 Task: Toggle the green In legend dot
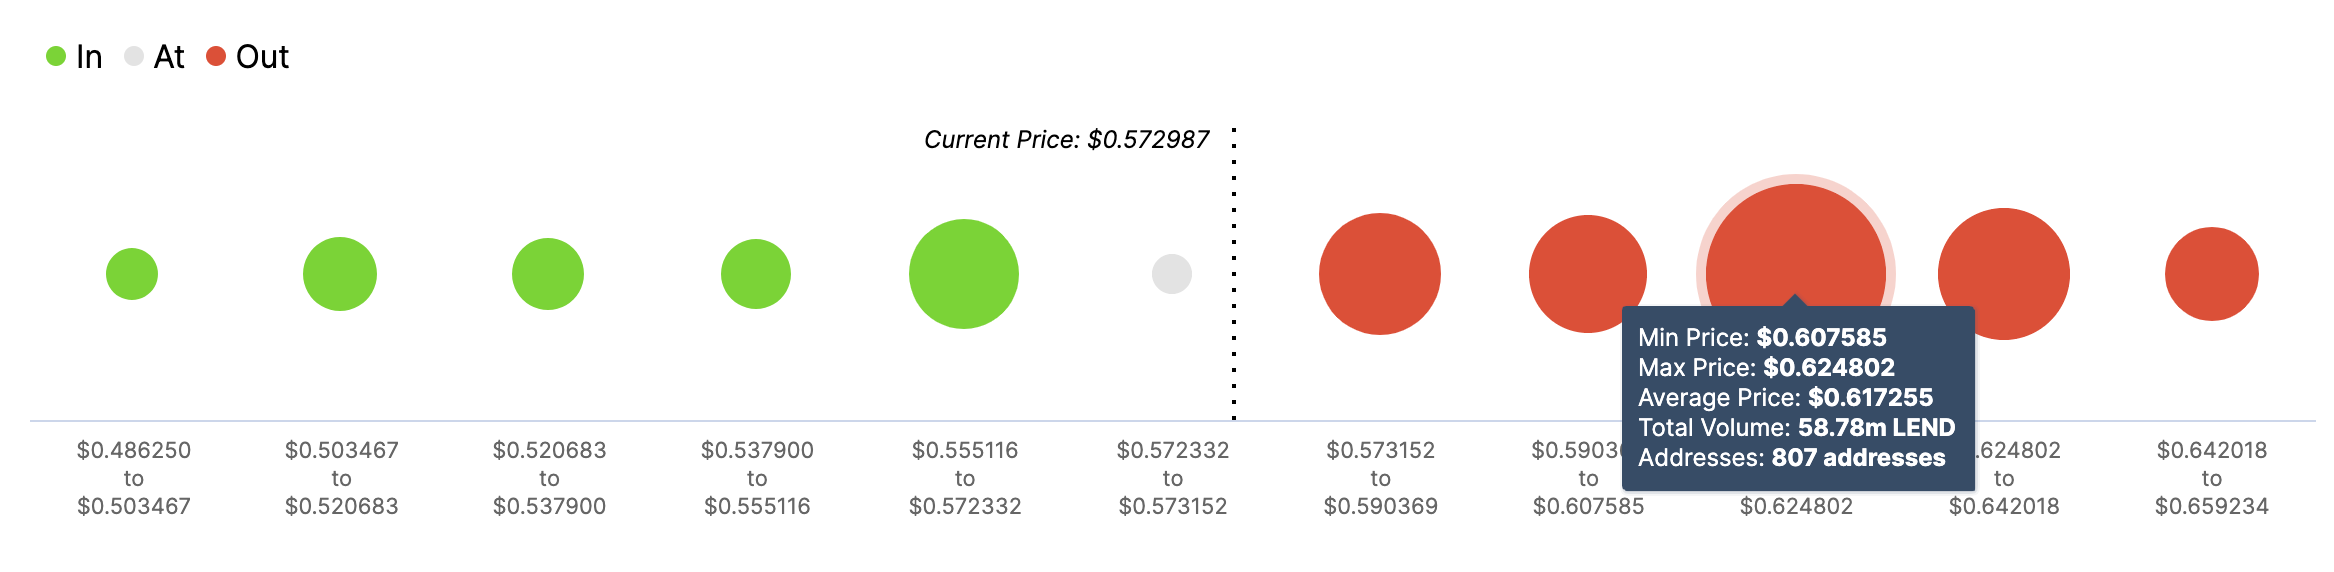pyautogui.click(x=56, y=56)
